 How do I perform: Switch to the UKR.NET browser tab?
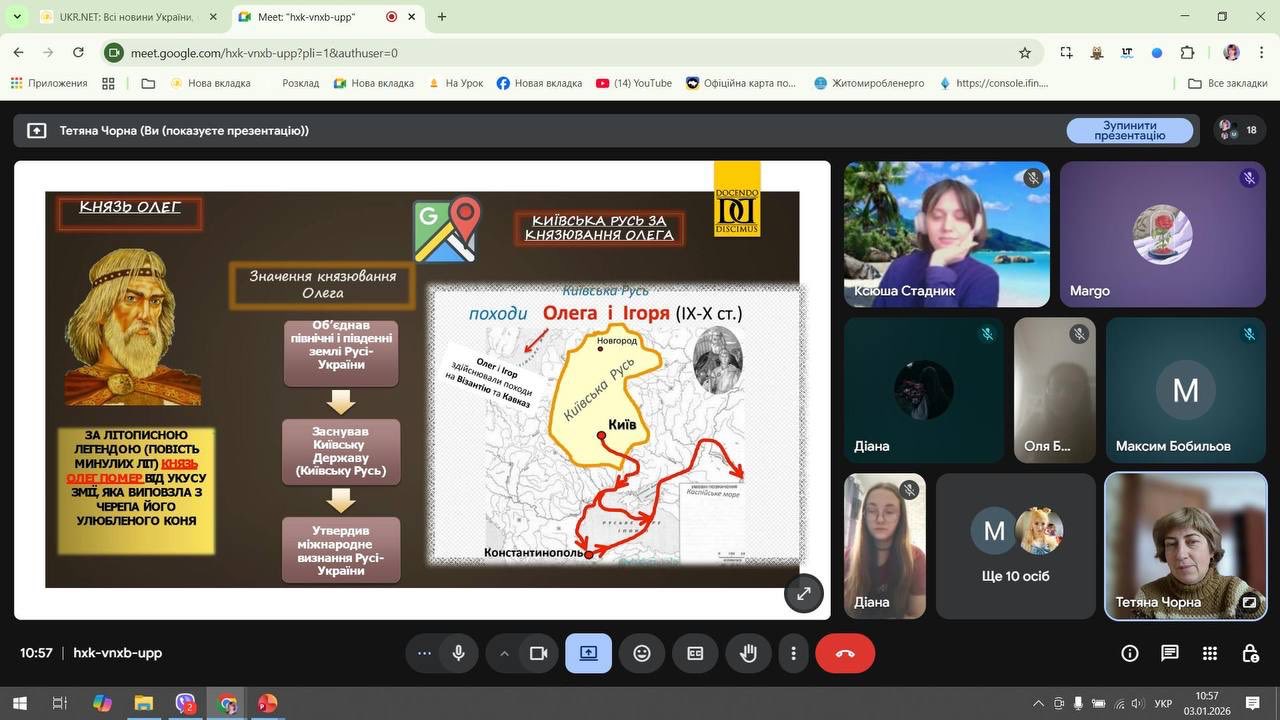coord(129,17)
